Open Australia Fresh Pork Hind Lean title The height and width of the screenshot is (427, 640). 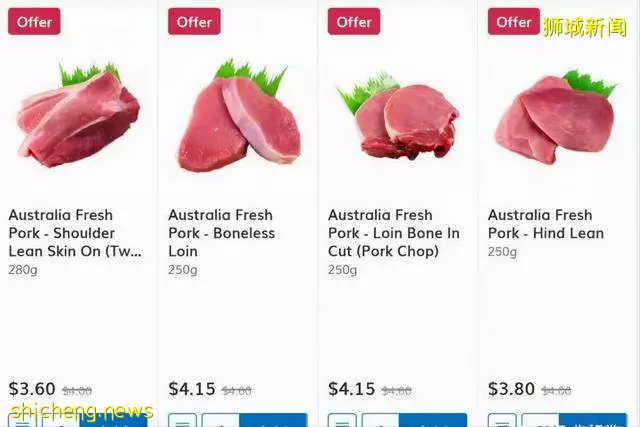pyautogui.click(x=546, y=224)
